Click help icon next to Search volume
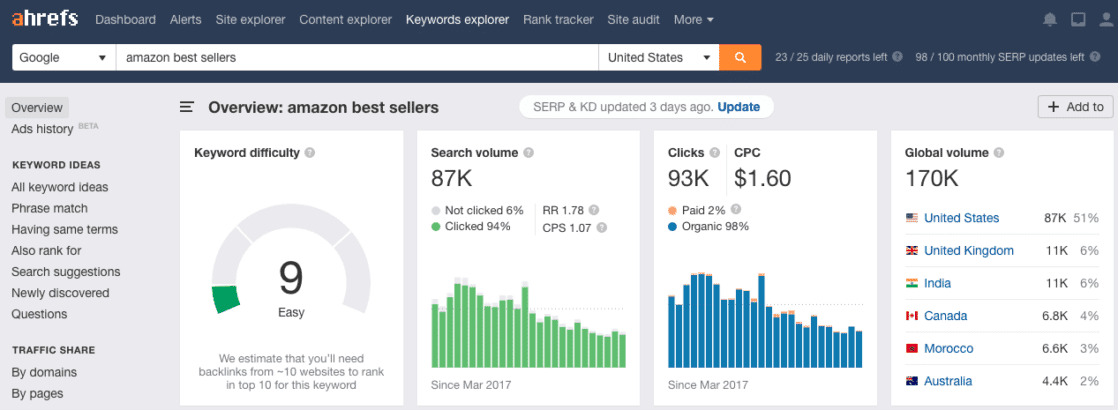The width and height of the screenshot is (1118, 410). (x=528, y=153)
